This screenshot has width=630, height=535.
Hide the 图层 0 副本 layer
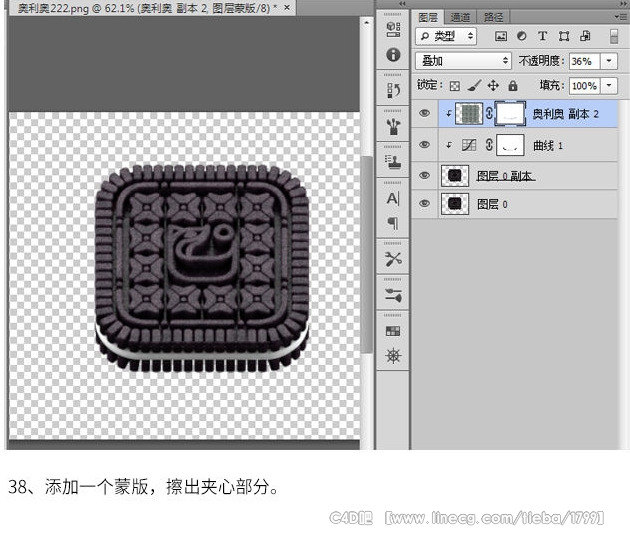tap(424, 176)
